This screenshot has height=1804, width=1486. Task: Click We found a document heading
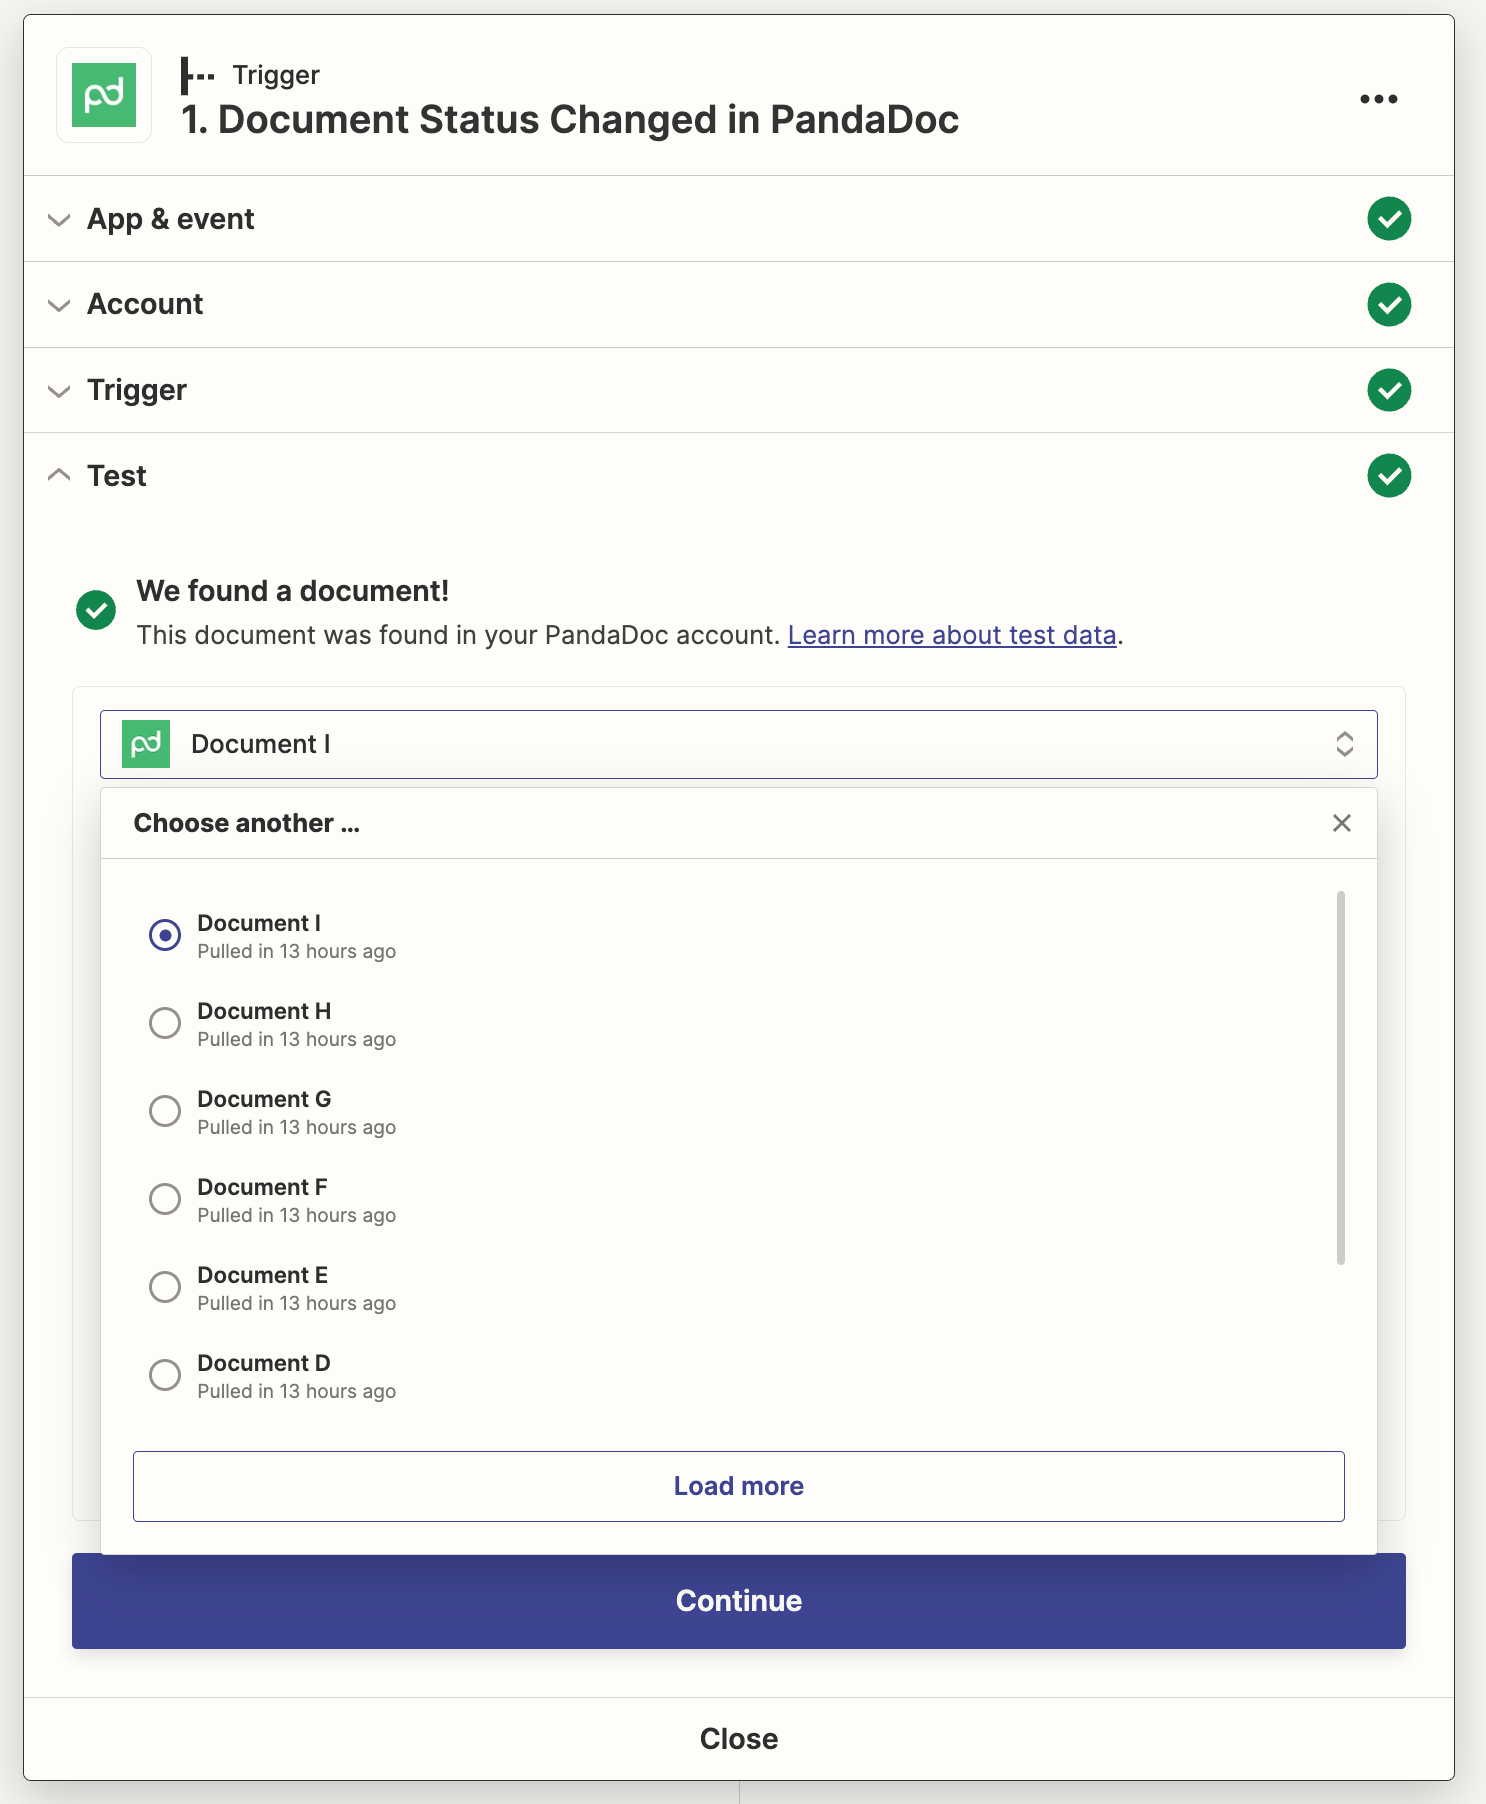293,591
